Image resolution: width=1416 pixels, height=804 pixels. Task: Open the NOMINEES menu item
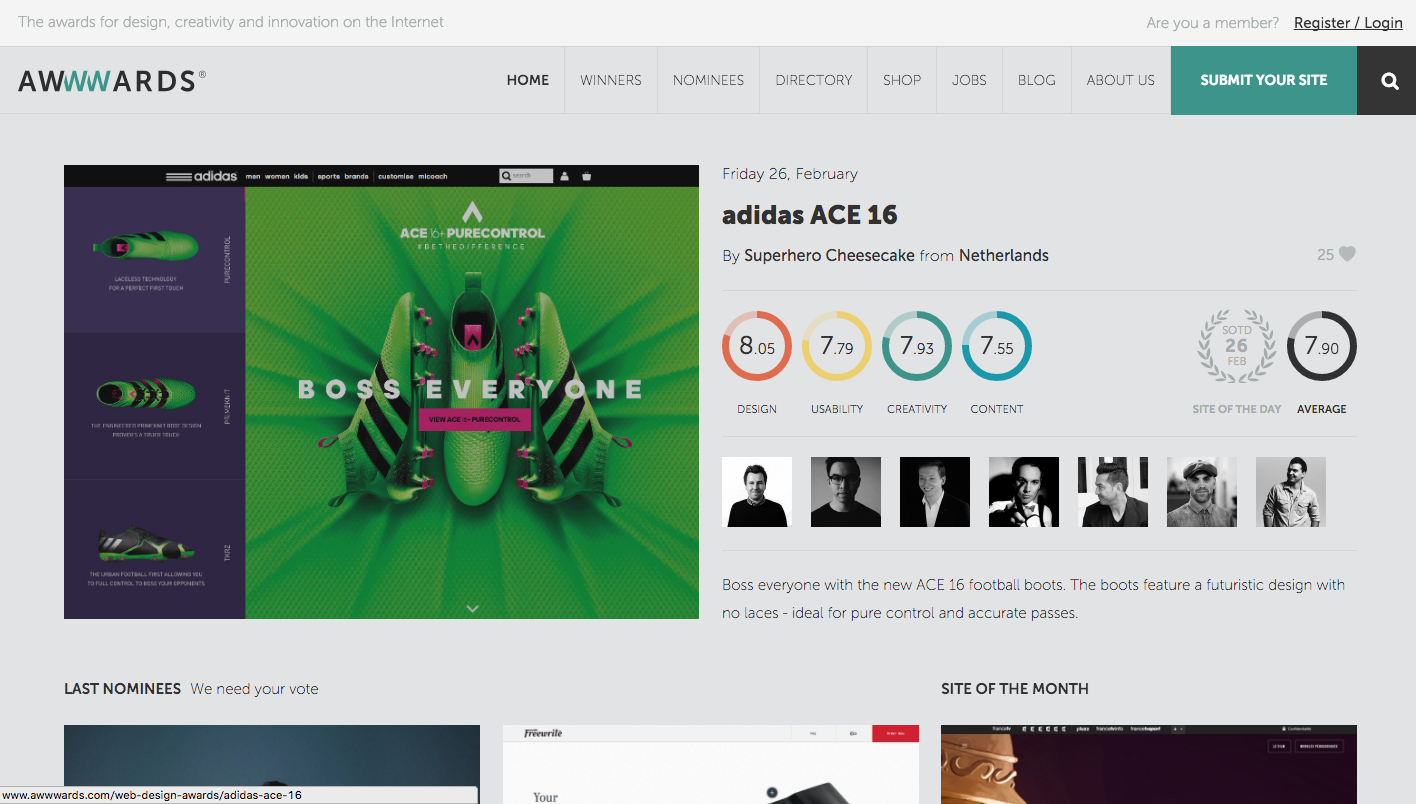tap(708, 80)
